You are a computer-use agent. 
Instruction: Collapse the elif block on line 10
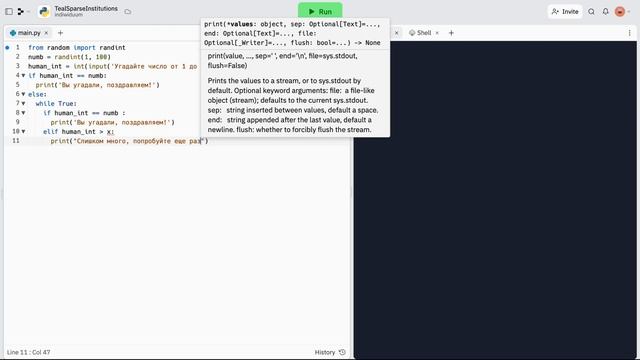click(23, 131)
